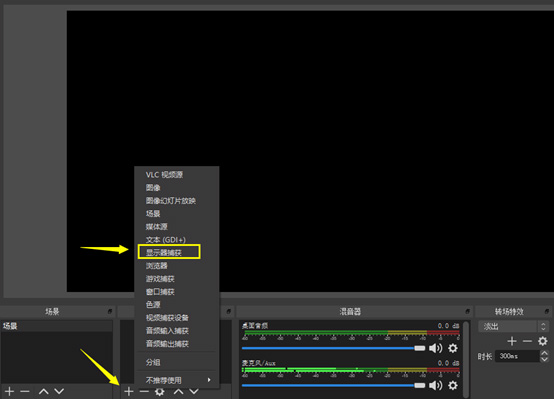
Task: Open the 淡出 transition dropdown
Action: (x=513, y=326)
